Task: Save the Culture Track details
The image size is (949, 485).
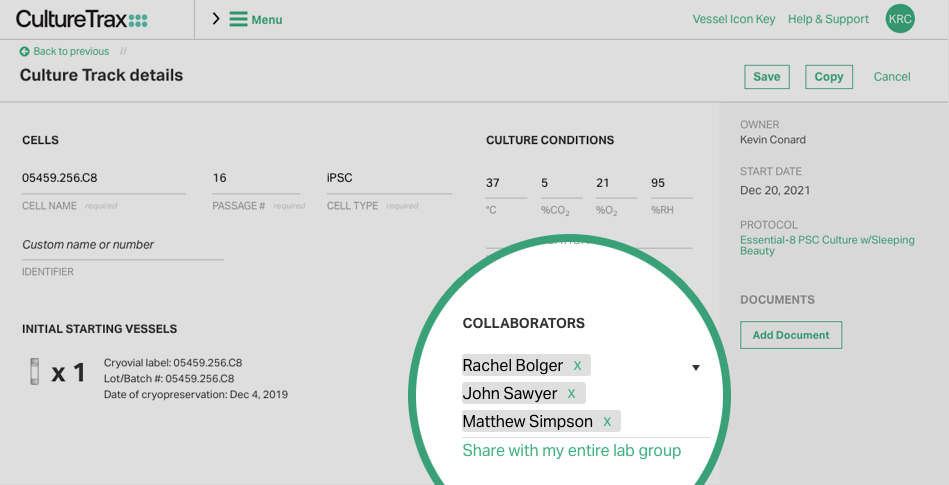Action: pos(766,77)
